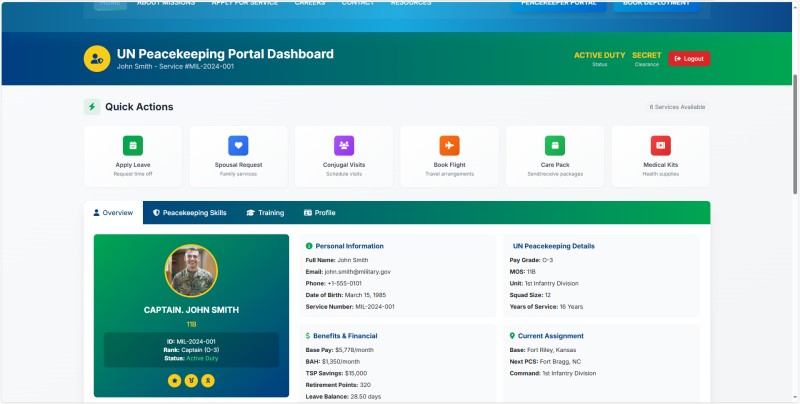Viewport: 800px width, 404px height.
Task: Click the yellow "ACTIVE DUTY" status in header
Action: (599, 55)
